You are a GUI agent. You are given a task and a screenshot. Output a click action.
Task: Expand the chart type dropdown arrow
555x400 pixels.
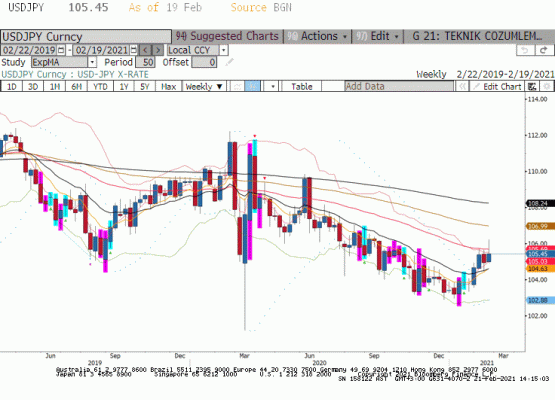click(273, 86)
